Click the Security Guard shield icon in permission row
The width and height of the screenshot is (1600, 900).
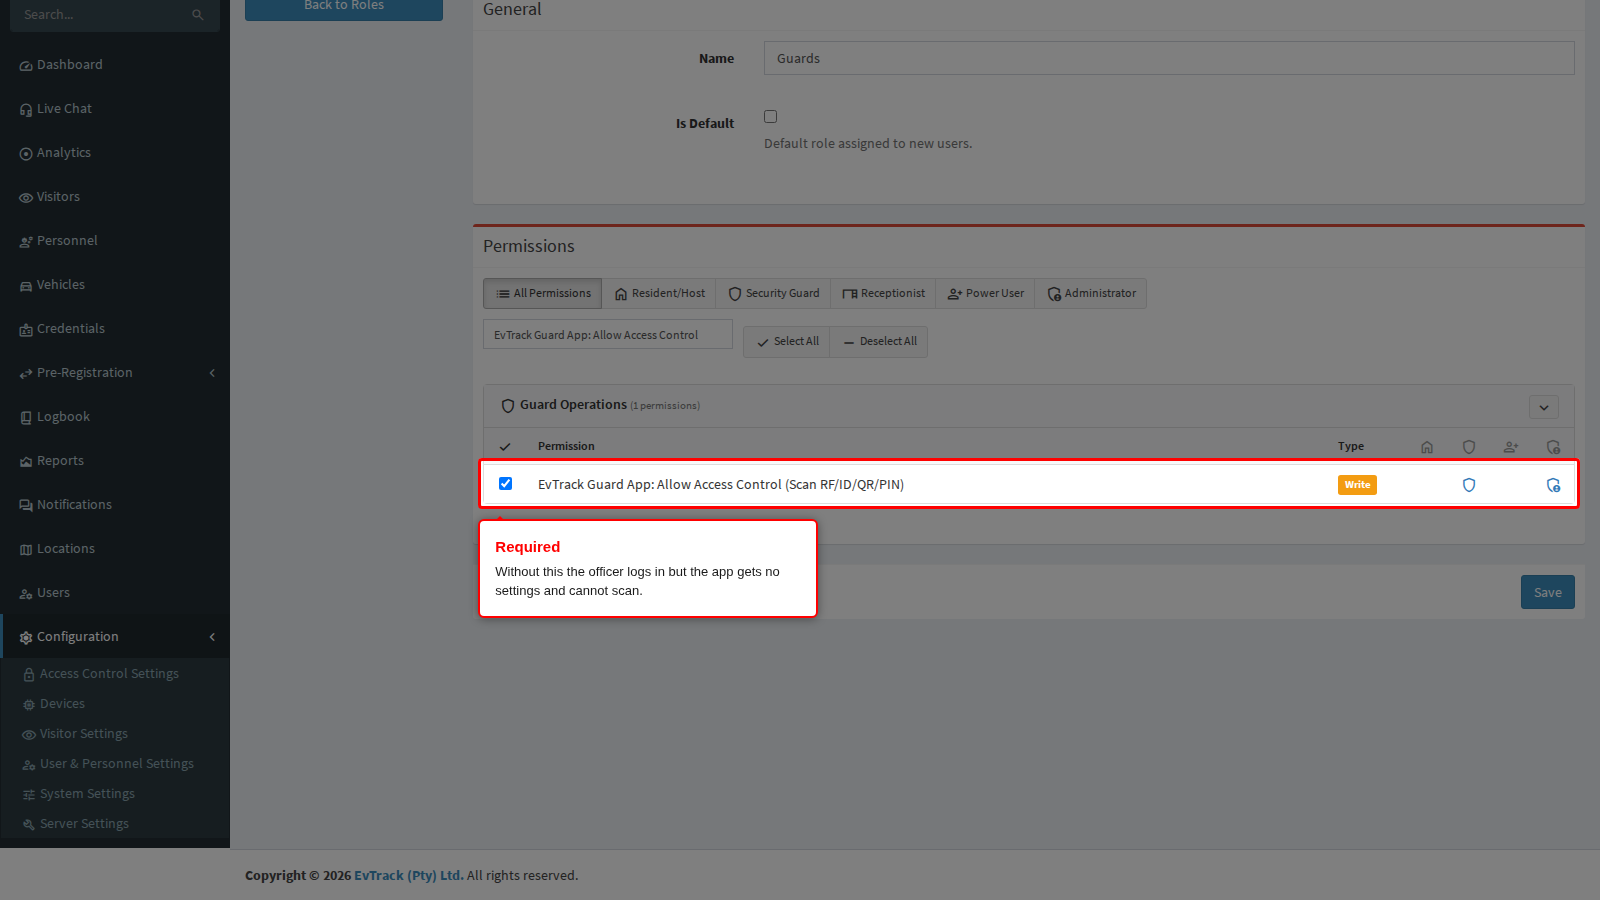[x=1469, y=485]
